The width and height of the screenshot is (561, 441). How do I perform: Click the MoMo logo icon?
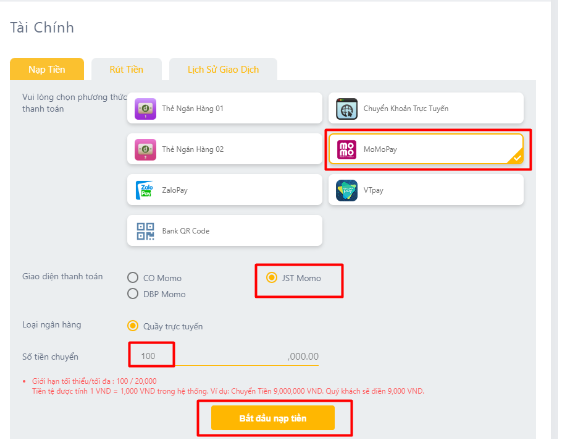(x=347, y=150)
